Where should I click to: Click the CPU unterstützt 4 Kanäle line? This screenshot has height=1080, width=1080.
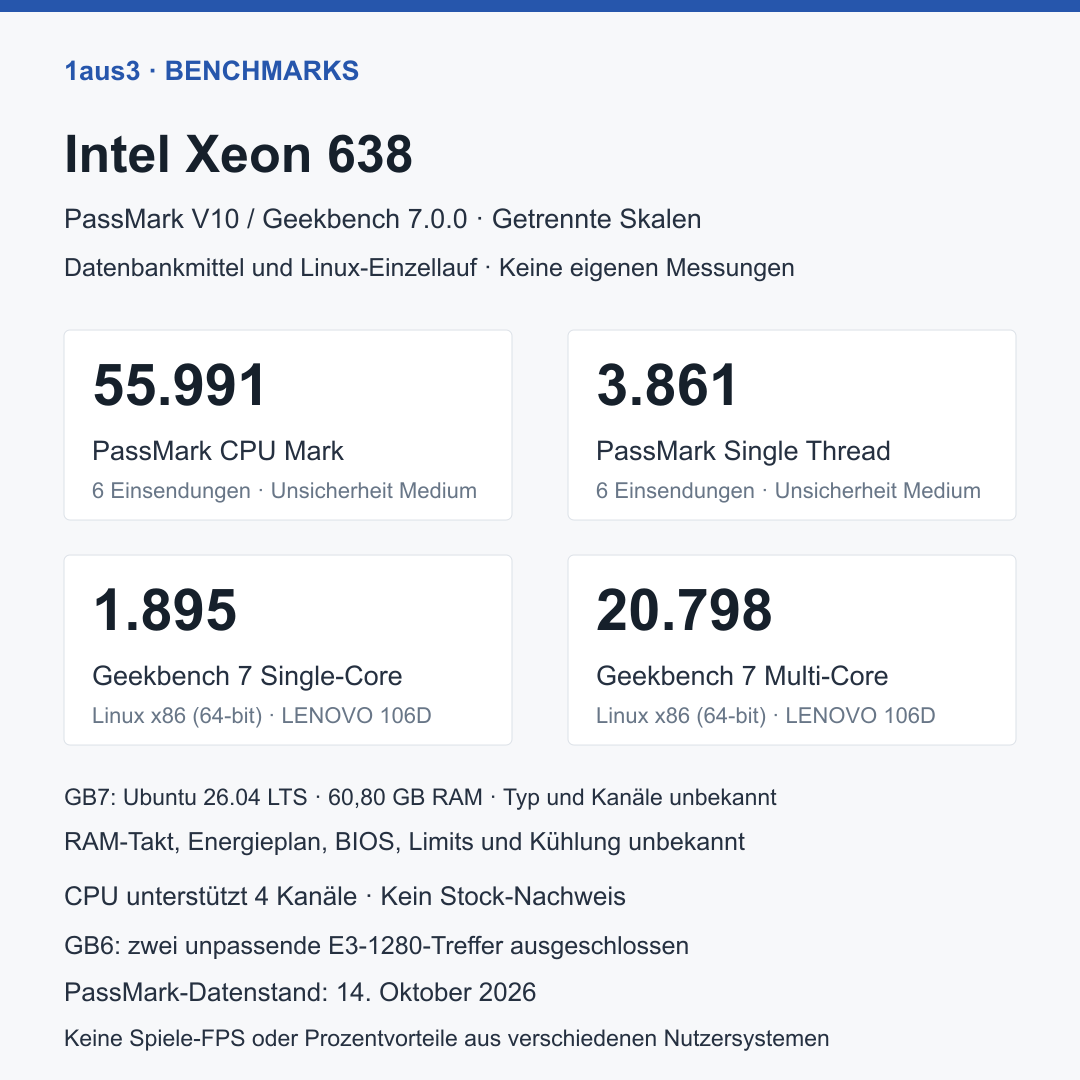345,896
